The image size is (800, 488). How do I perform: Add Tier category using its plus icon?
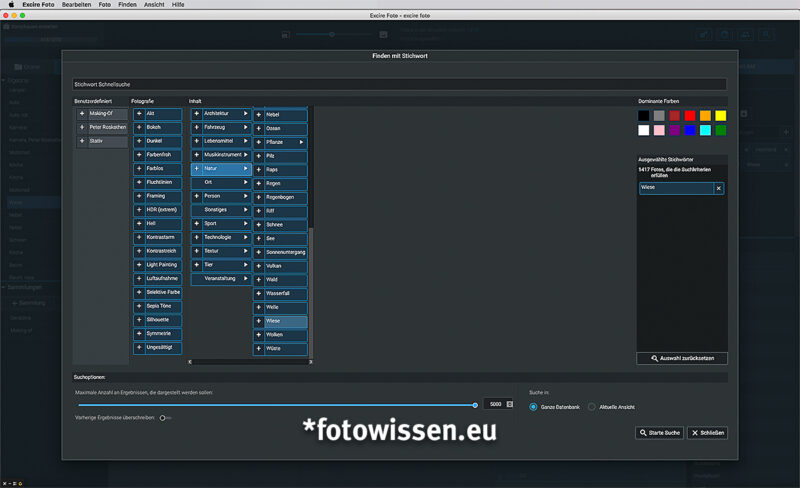pos(196,265)
